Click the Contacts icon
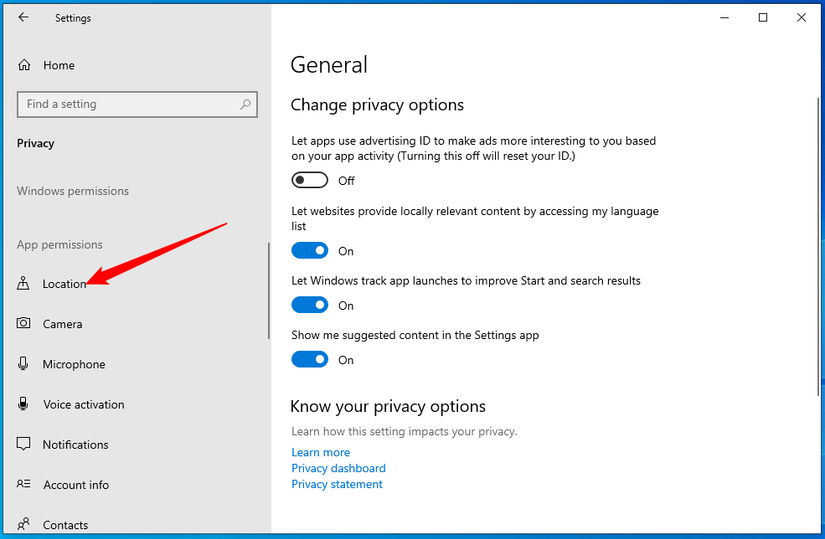This screenshot has height=539, width=825. tap(24, 524)
